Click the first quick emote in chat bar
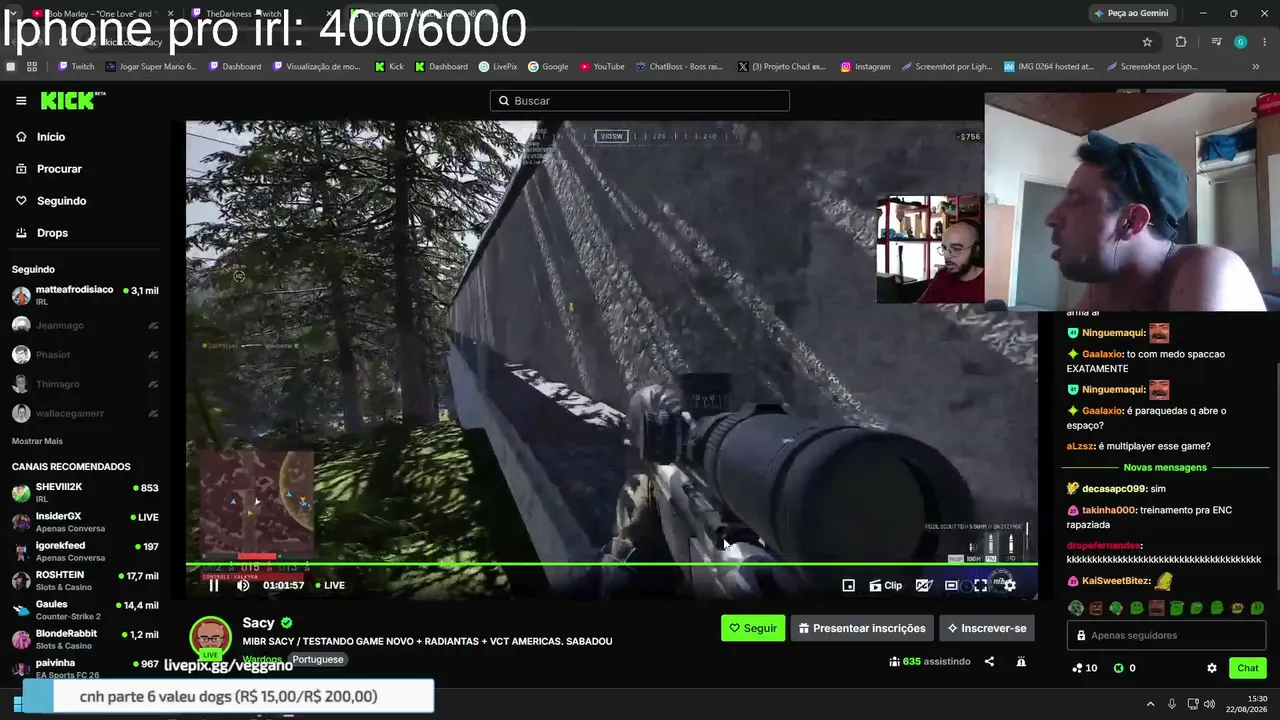 pos(1076,608)
